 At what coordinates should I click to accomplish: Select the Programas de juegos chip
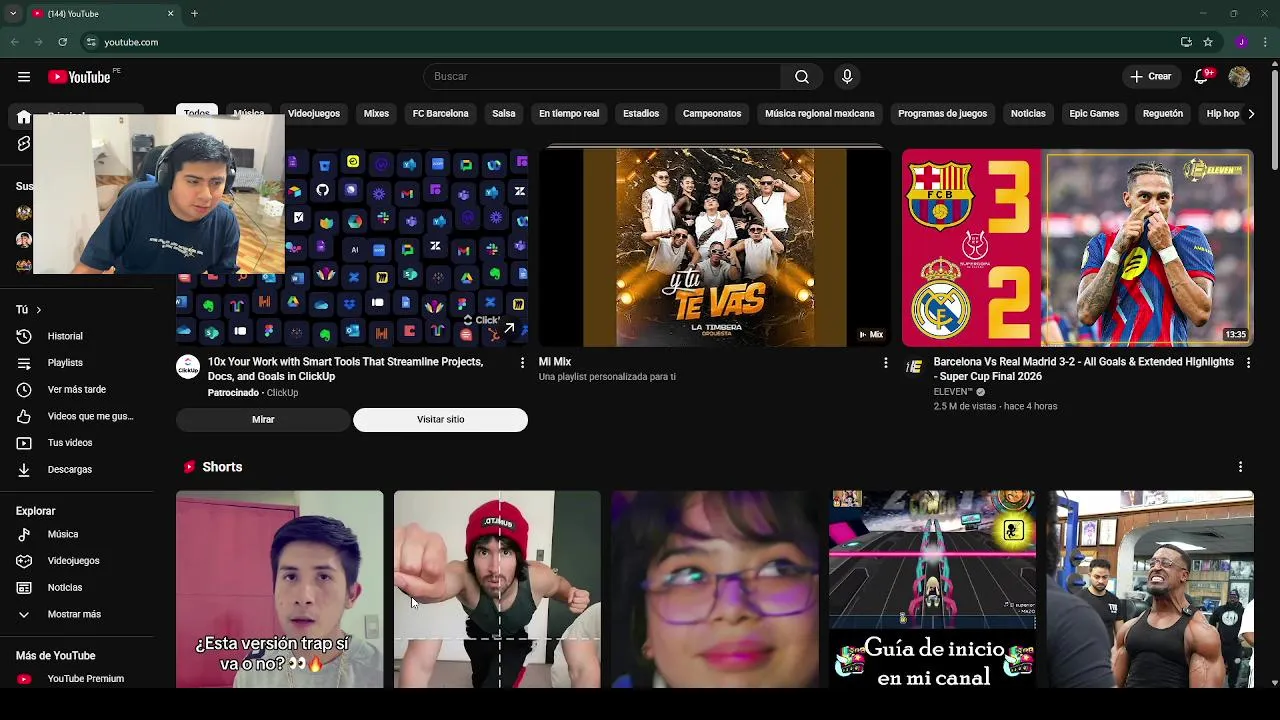pos(942,114)
